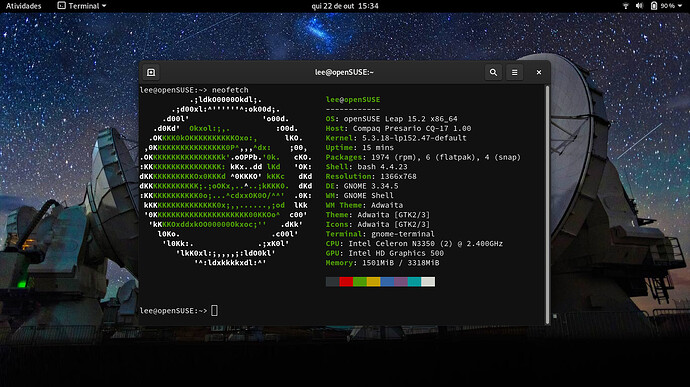Click the text 'Compaq Presario CQ-17 1.00'
This screenshot has width=690, height=387.
(412, 129)
